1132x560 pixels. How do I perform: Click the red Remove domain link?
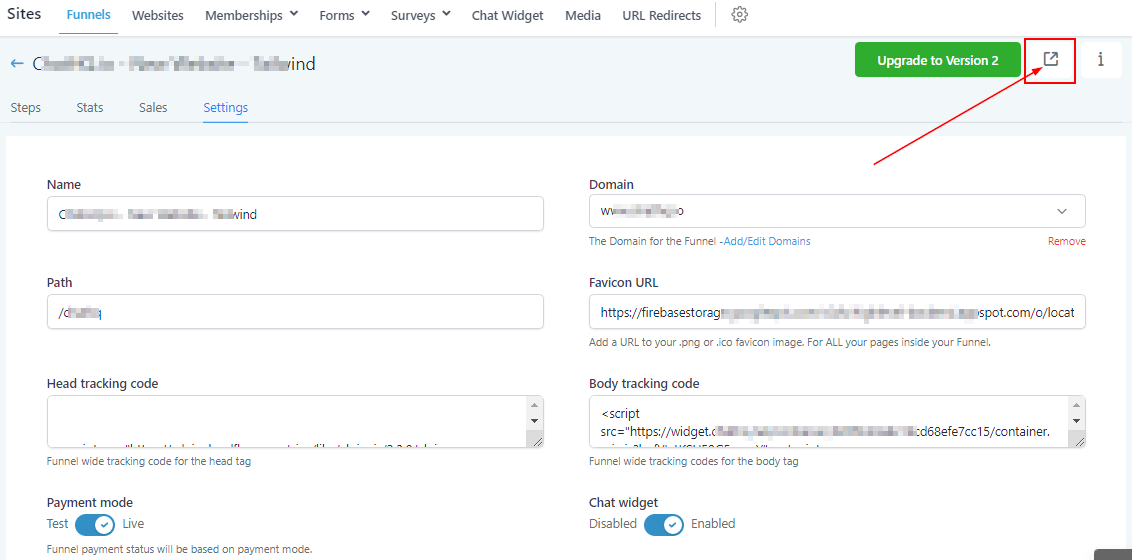tap(1066, 241)
